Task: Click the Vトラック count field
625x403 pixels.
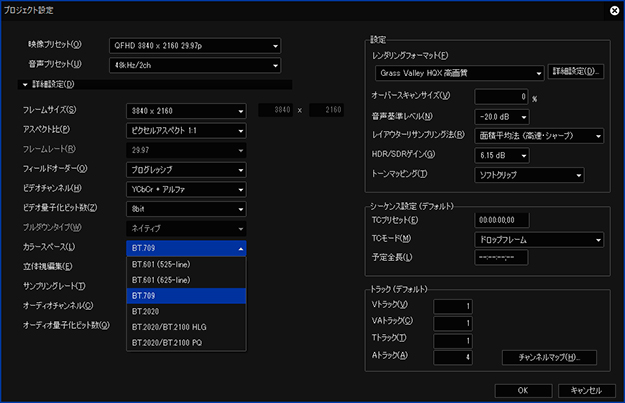Action: point(453,307)
